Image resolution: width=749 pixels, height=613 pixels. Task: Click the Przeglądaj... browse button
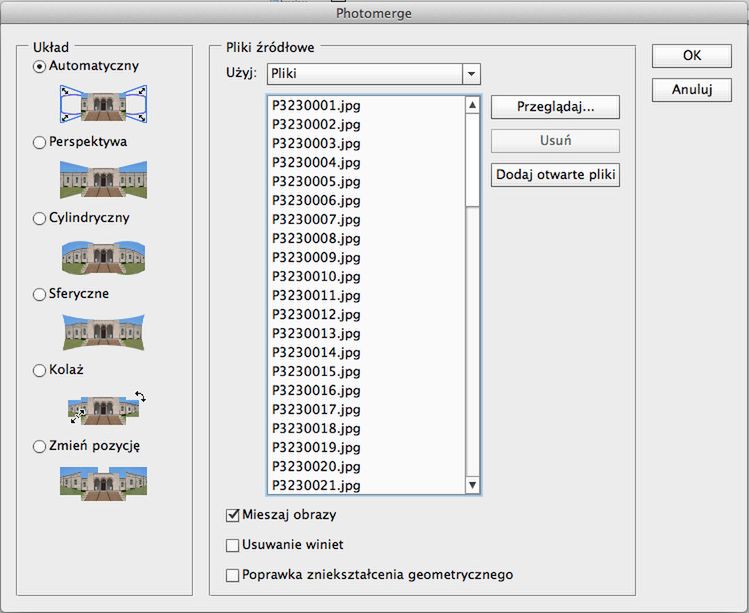point(555,107)
